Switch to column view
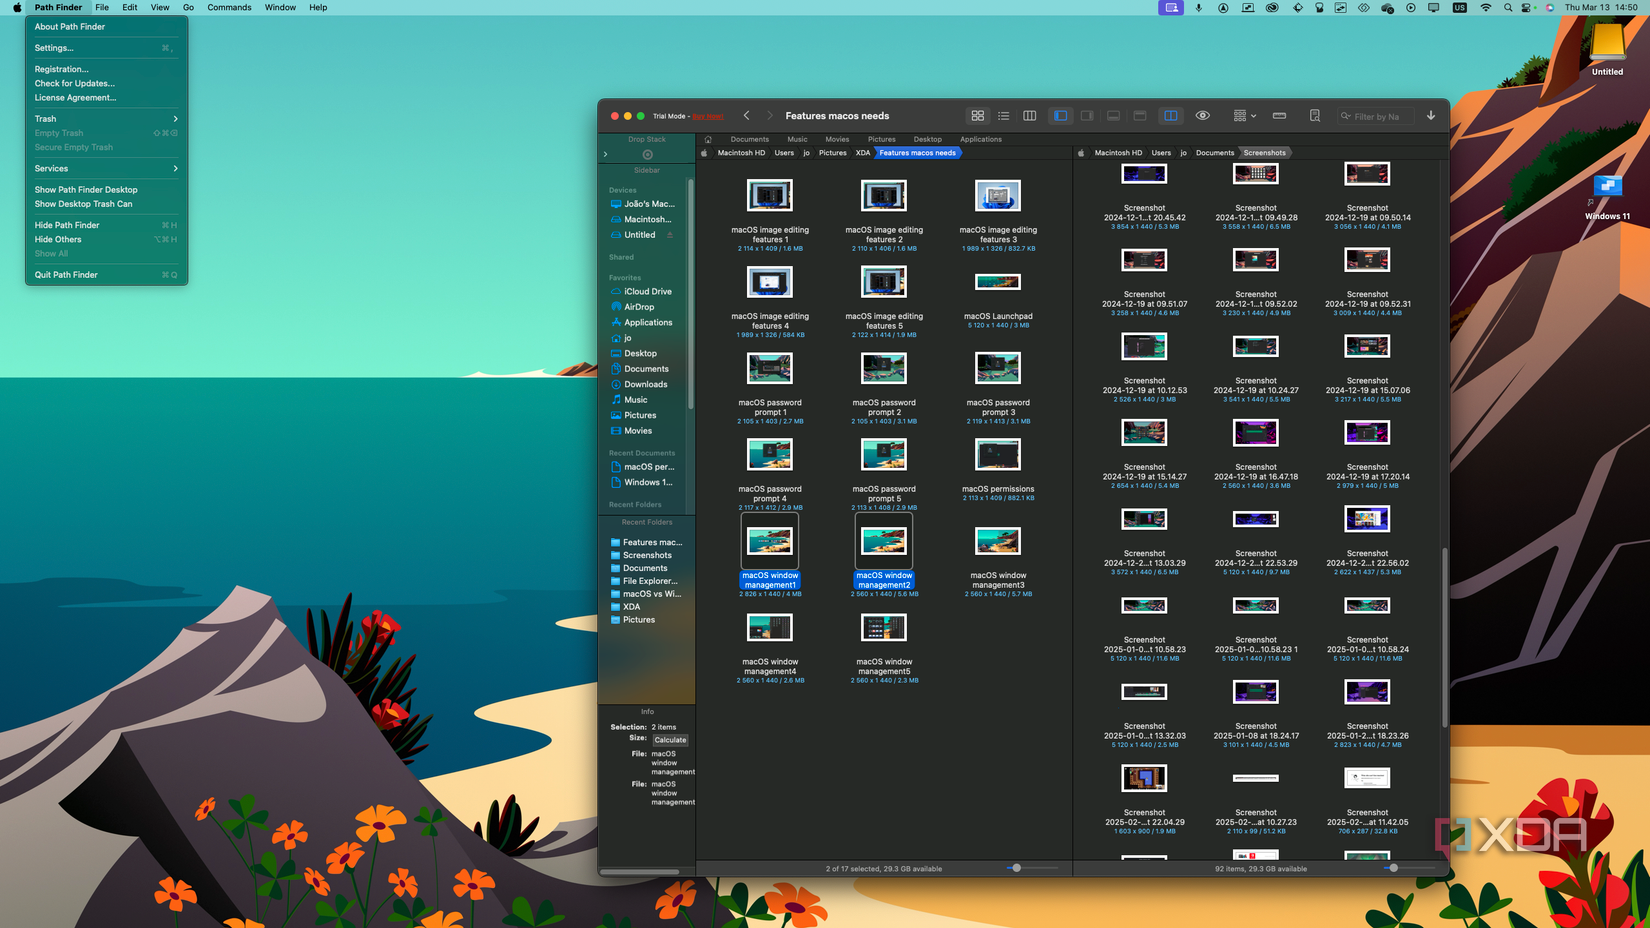 pos(1029,116)
